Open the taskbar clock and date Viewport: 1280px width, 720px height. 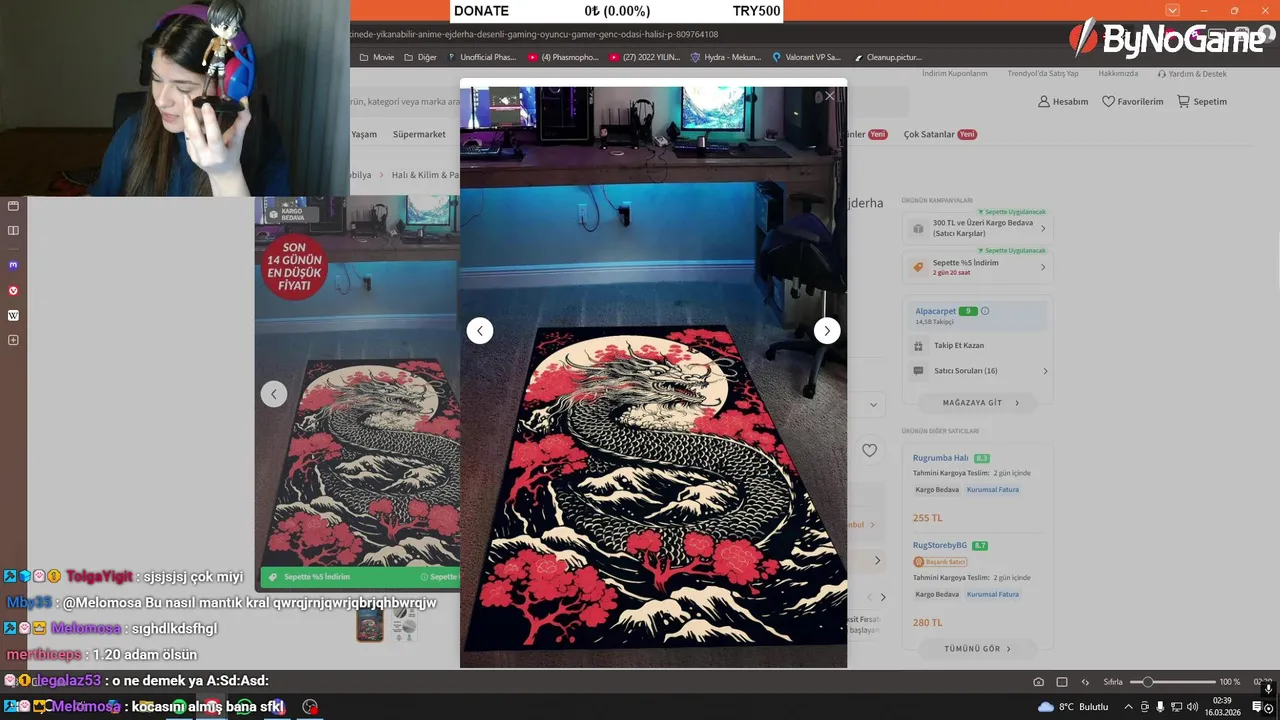coord(1222,707)
